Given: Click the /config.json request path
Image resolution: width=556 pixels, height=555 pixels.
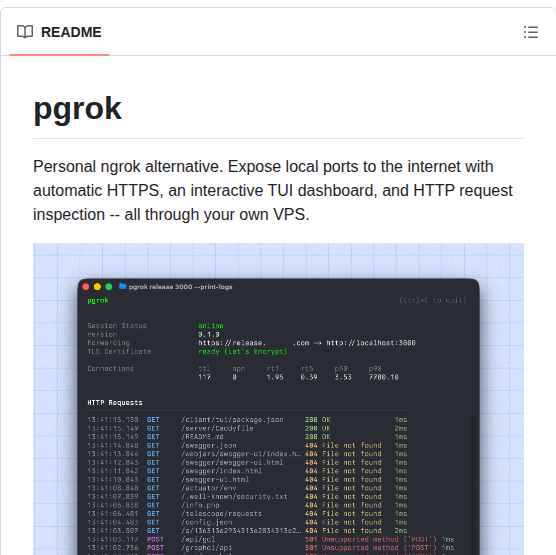Looking at the screenshot, I should pyautogui.click(x=207, y=522).
